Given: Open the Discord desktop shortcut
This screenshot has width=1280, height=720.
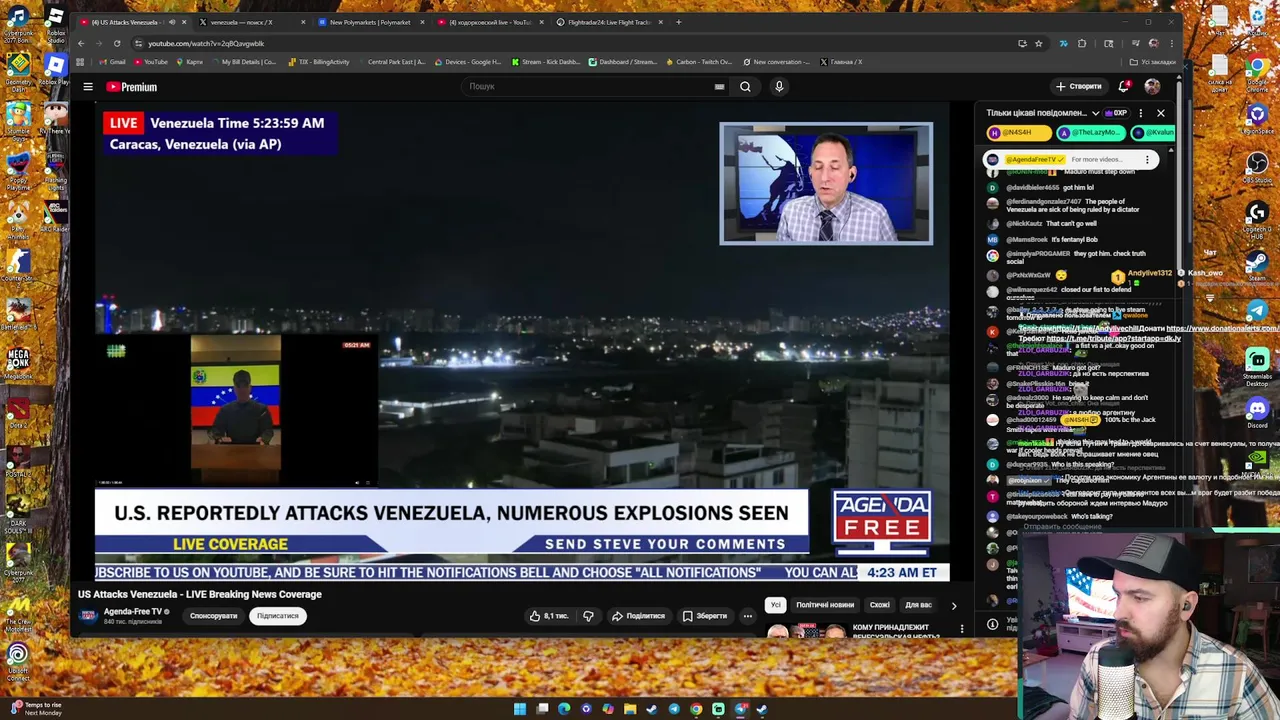Looking at the screenshot, I should tap(1257, 412).
